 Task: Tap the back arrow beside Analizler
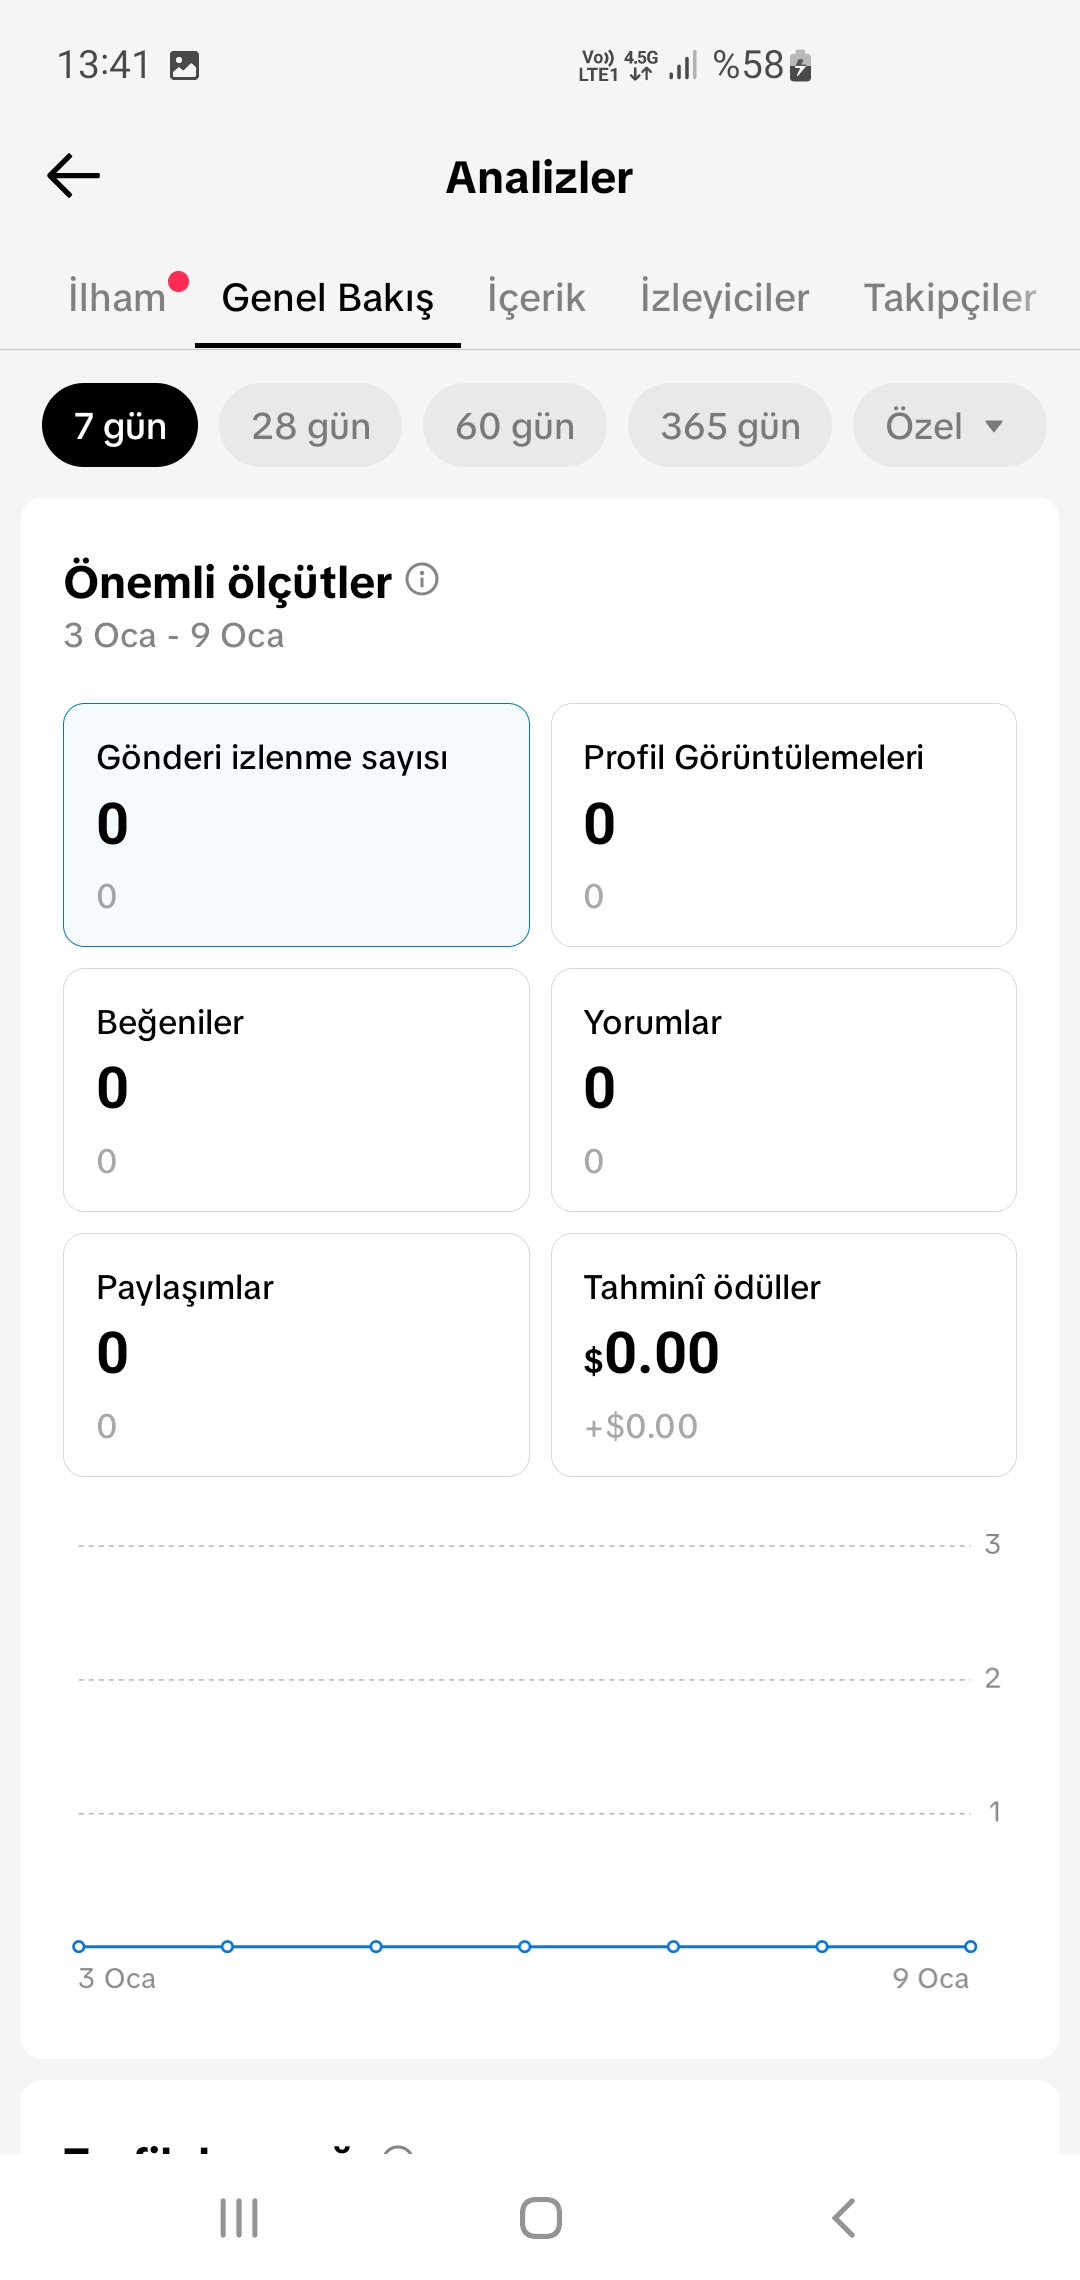tap(74, 176)
